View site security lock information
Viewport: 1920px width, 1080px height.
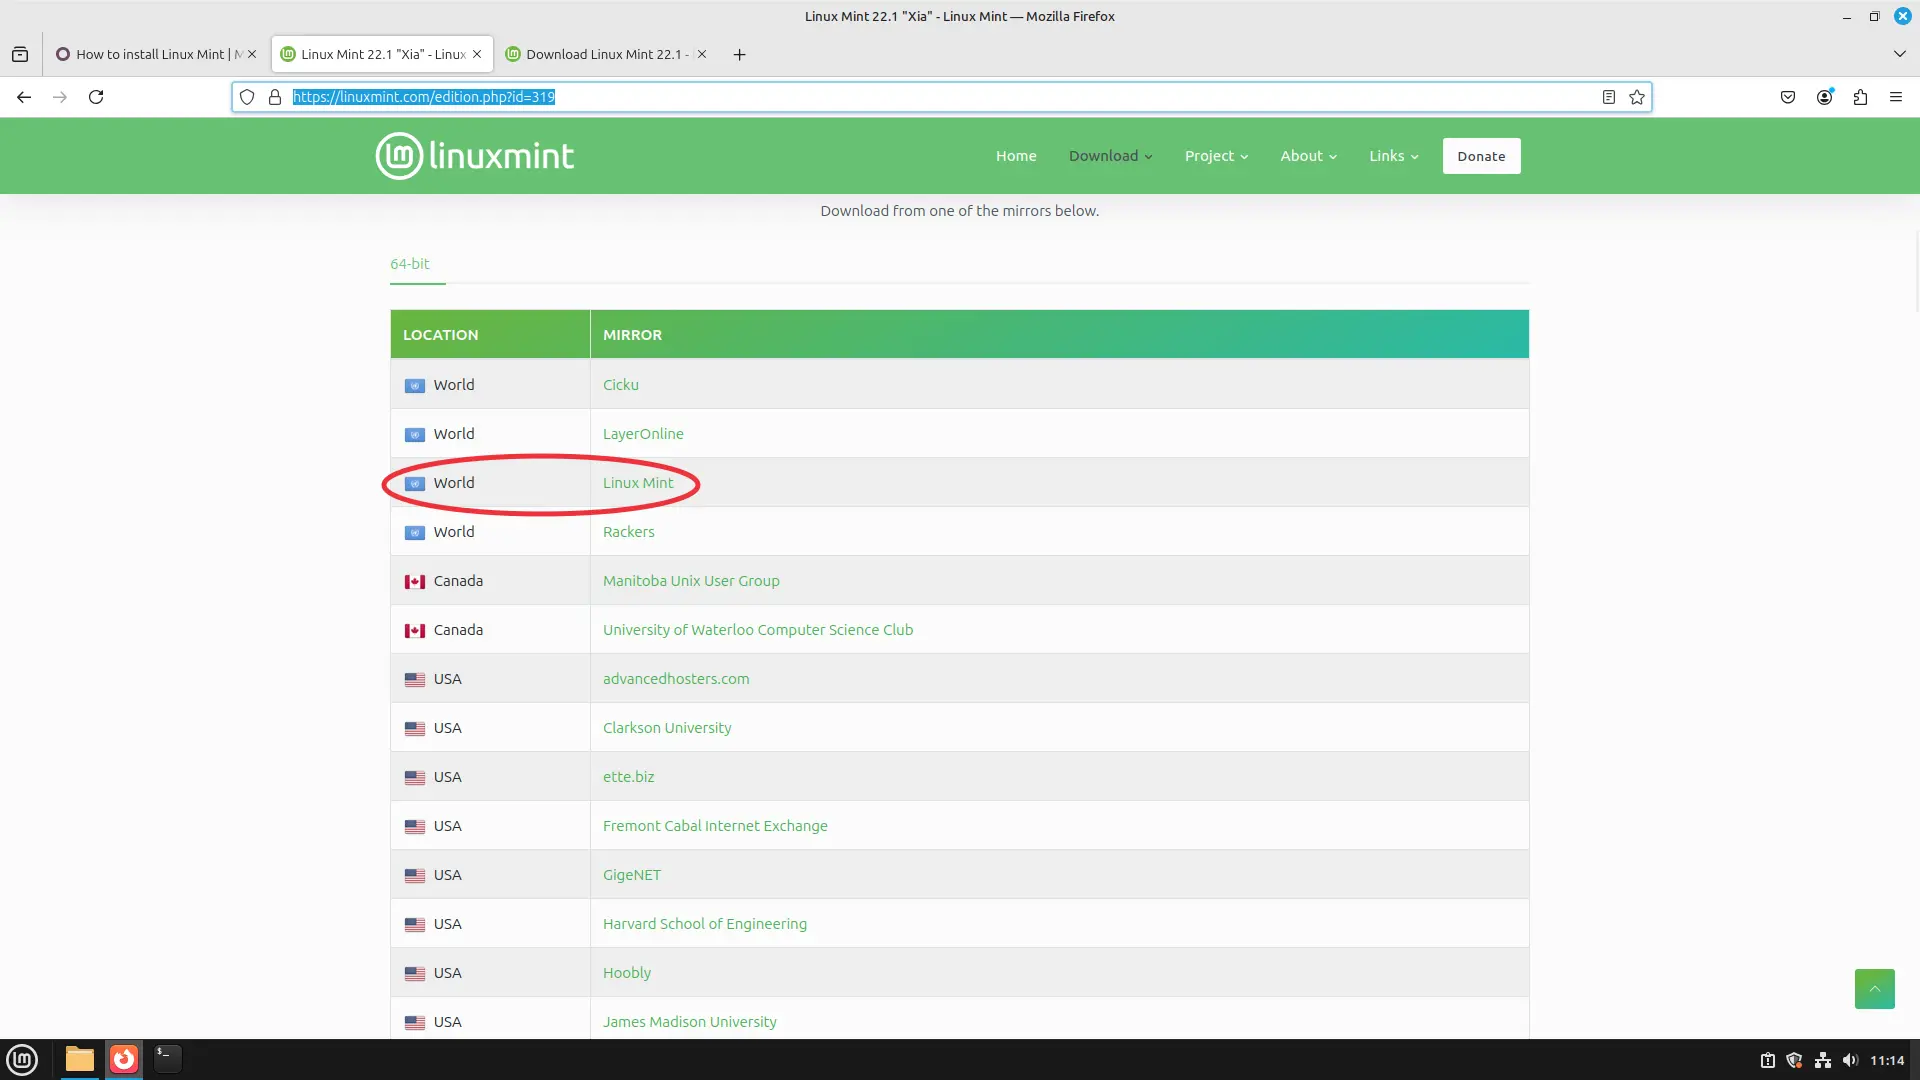click(x=275, y=97)
